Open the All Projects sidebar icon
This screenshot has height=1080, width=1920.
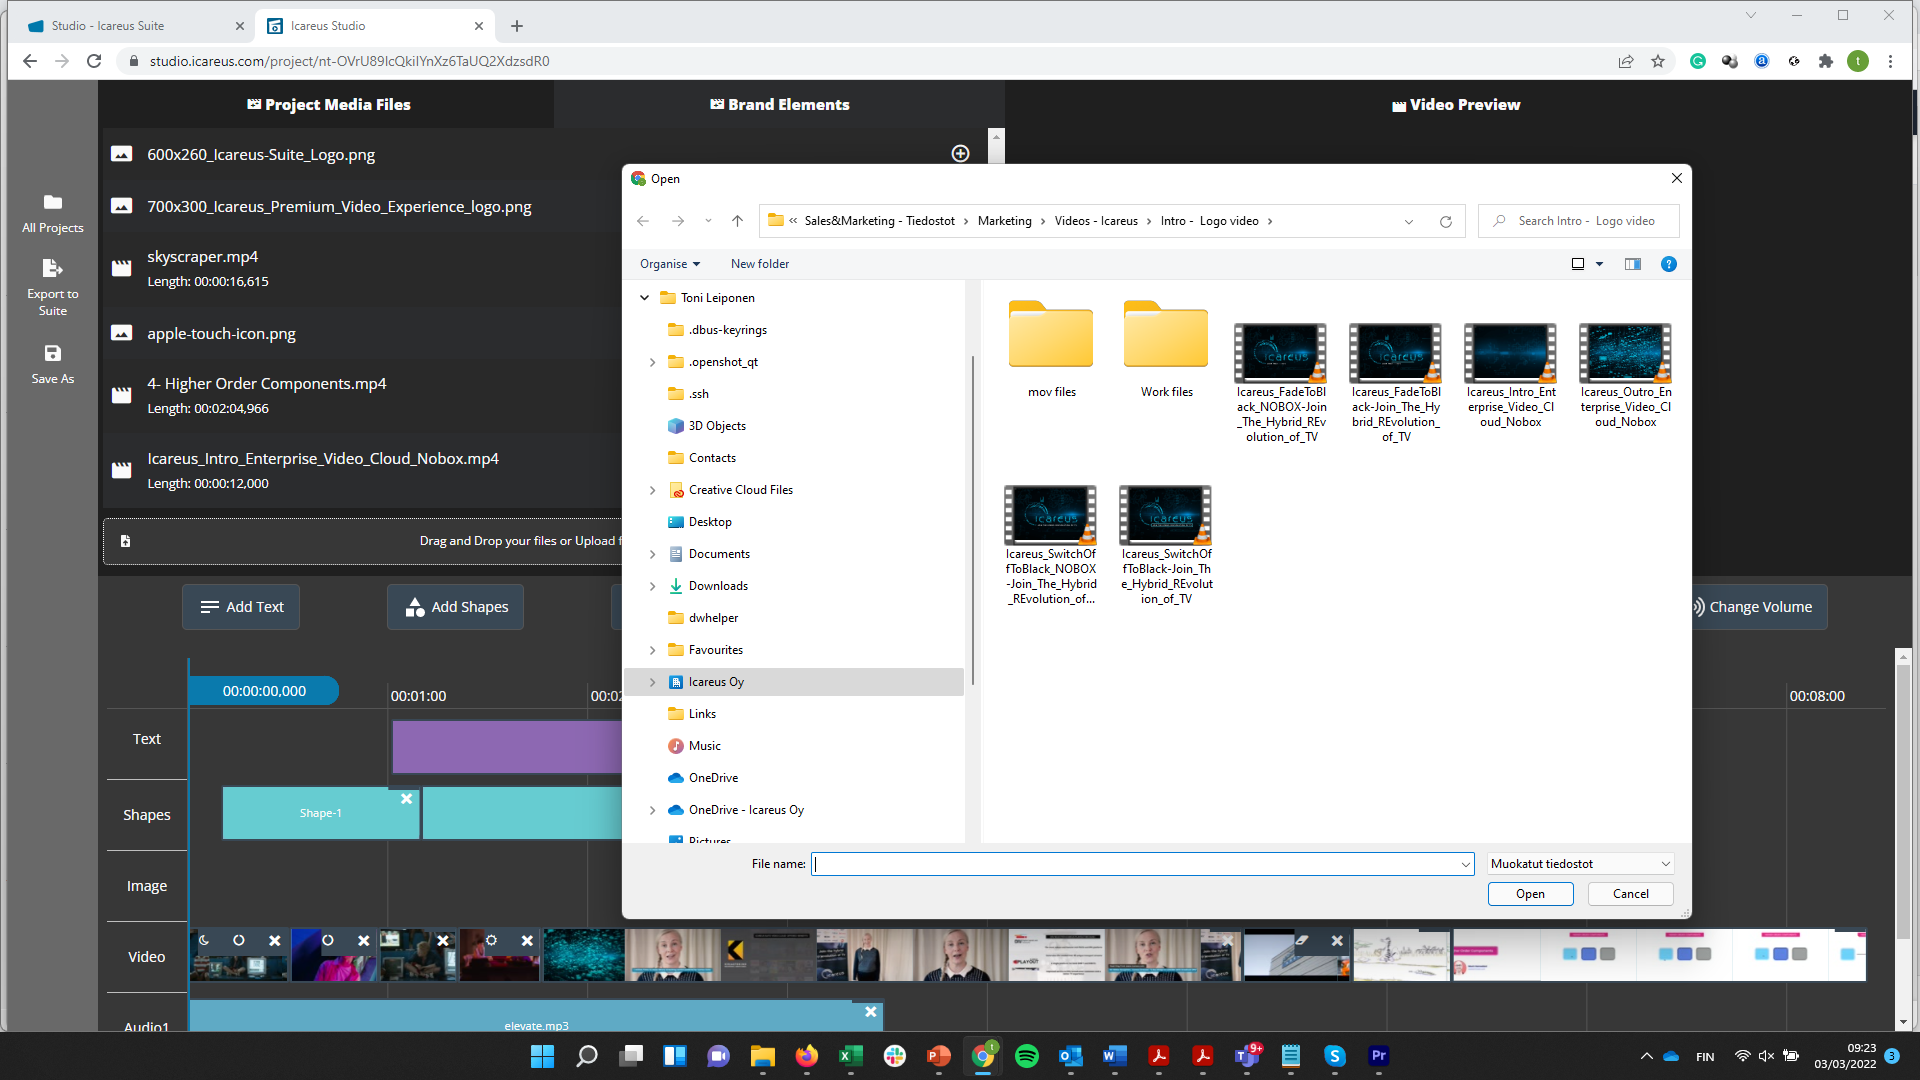click(53, 204)
